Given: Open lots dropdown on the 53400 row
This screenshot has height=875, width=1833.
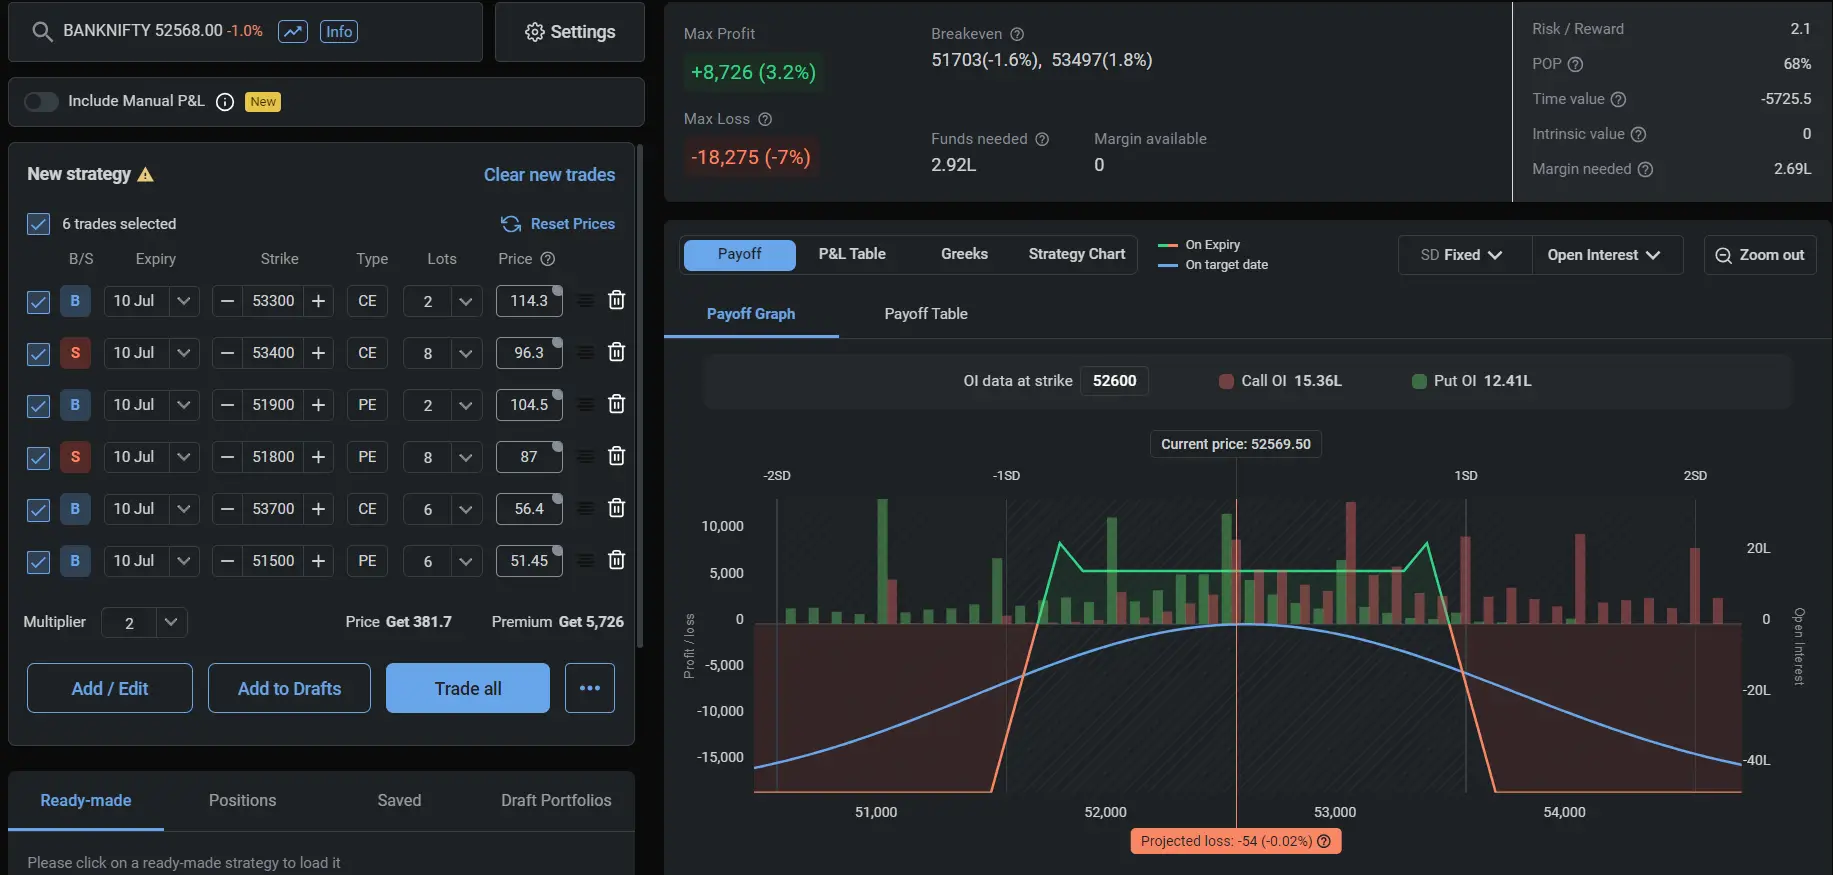Looking at the screenshot, I should point(465,353).
